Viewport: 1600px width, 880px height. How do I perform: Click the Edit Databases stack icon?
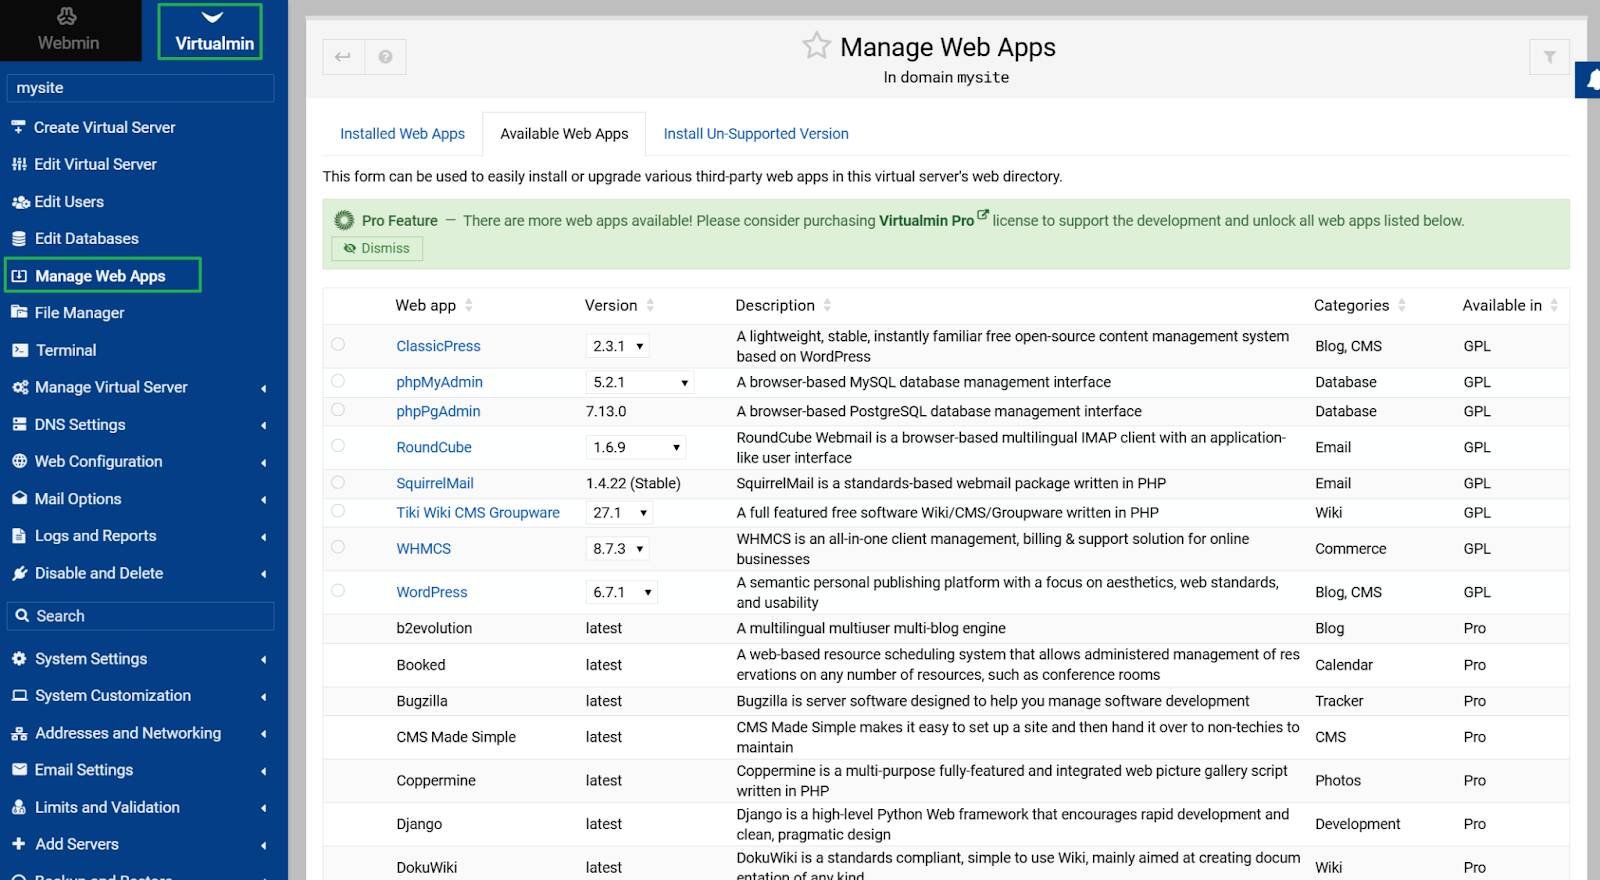click(x=19, y=239)
